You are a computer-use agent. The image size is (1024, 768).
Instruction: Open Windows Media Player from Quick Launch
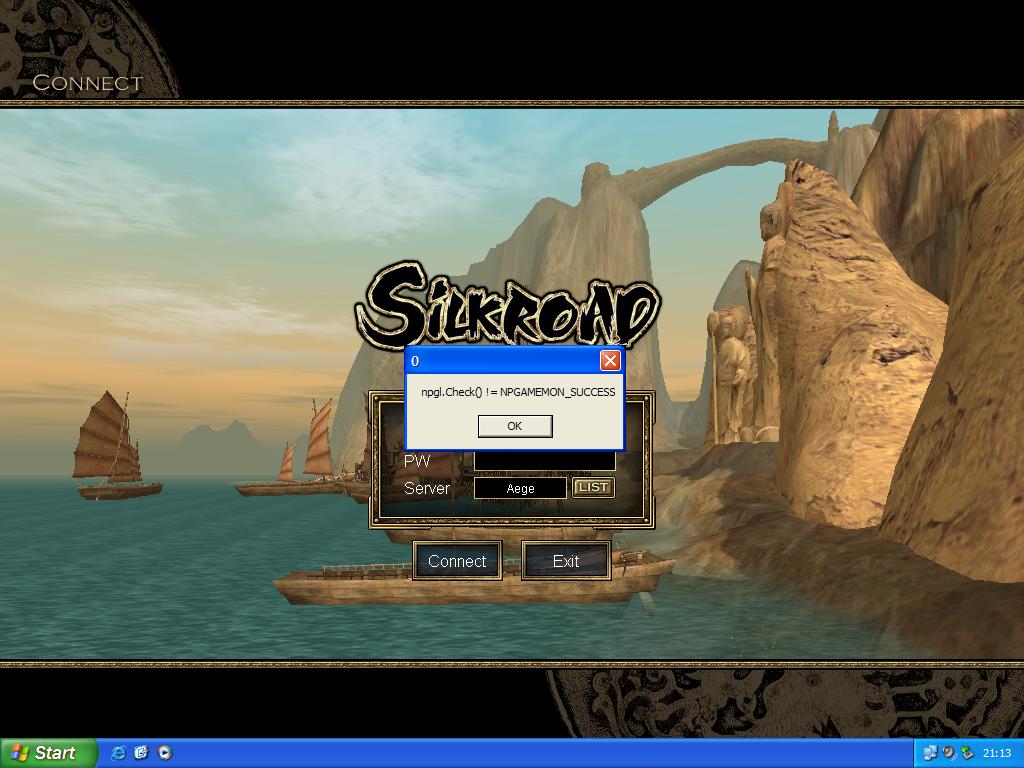click(165, 753)
